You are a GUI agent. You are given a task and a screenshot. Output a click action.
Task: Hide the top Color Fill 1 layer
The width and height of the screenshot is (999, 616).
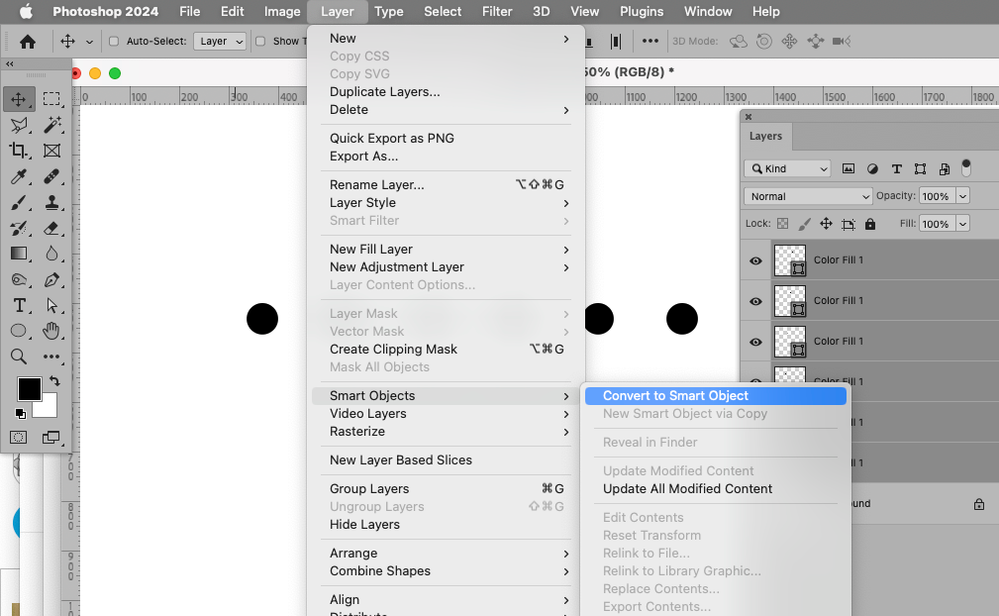pyautogui.click(x=755, y=259)
